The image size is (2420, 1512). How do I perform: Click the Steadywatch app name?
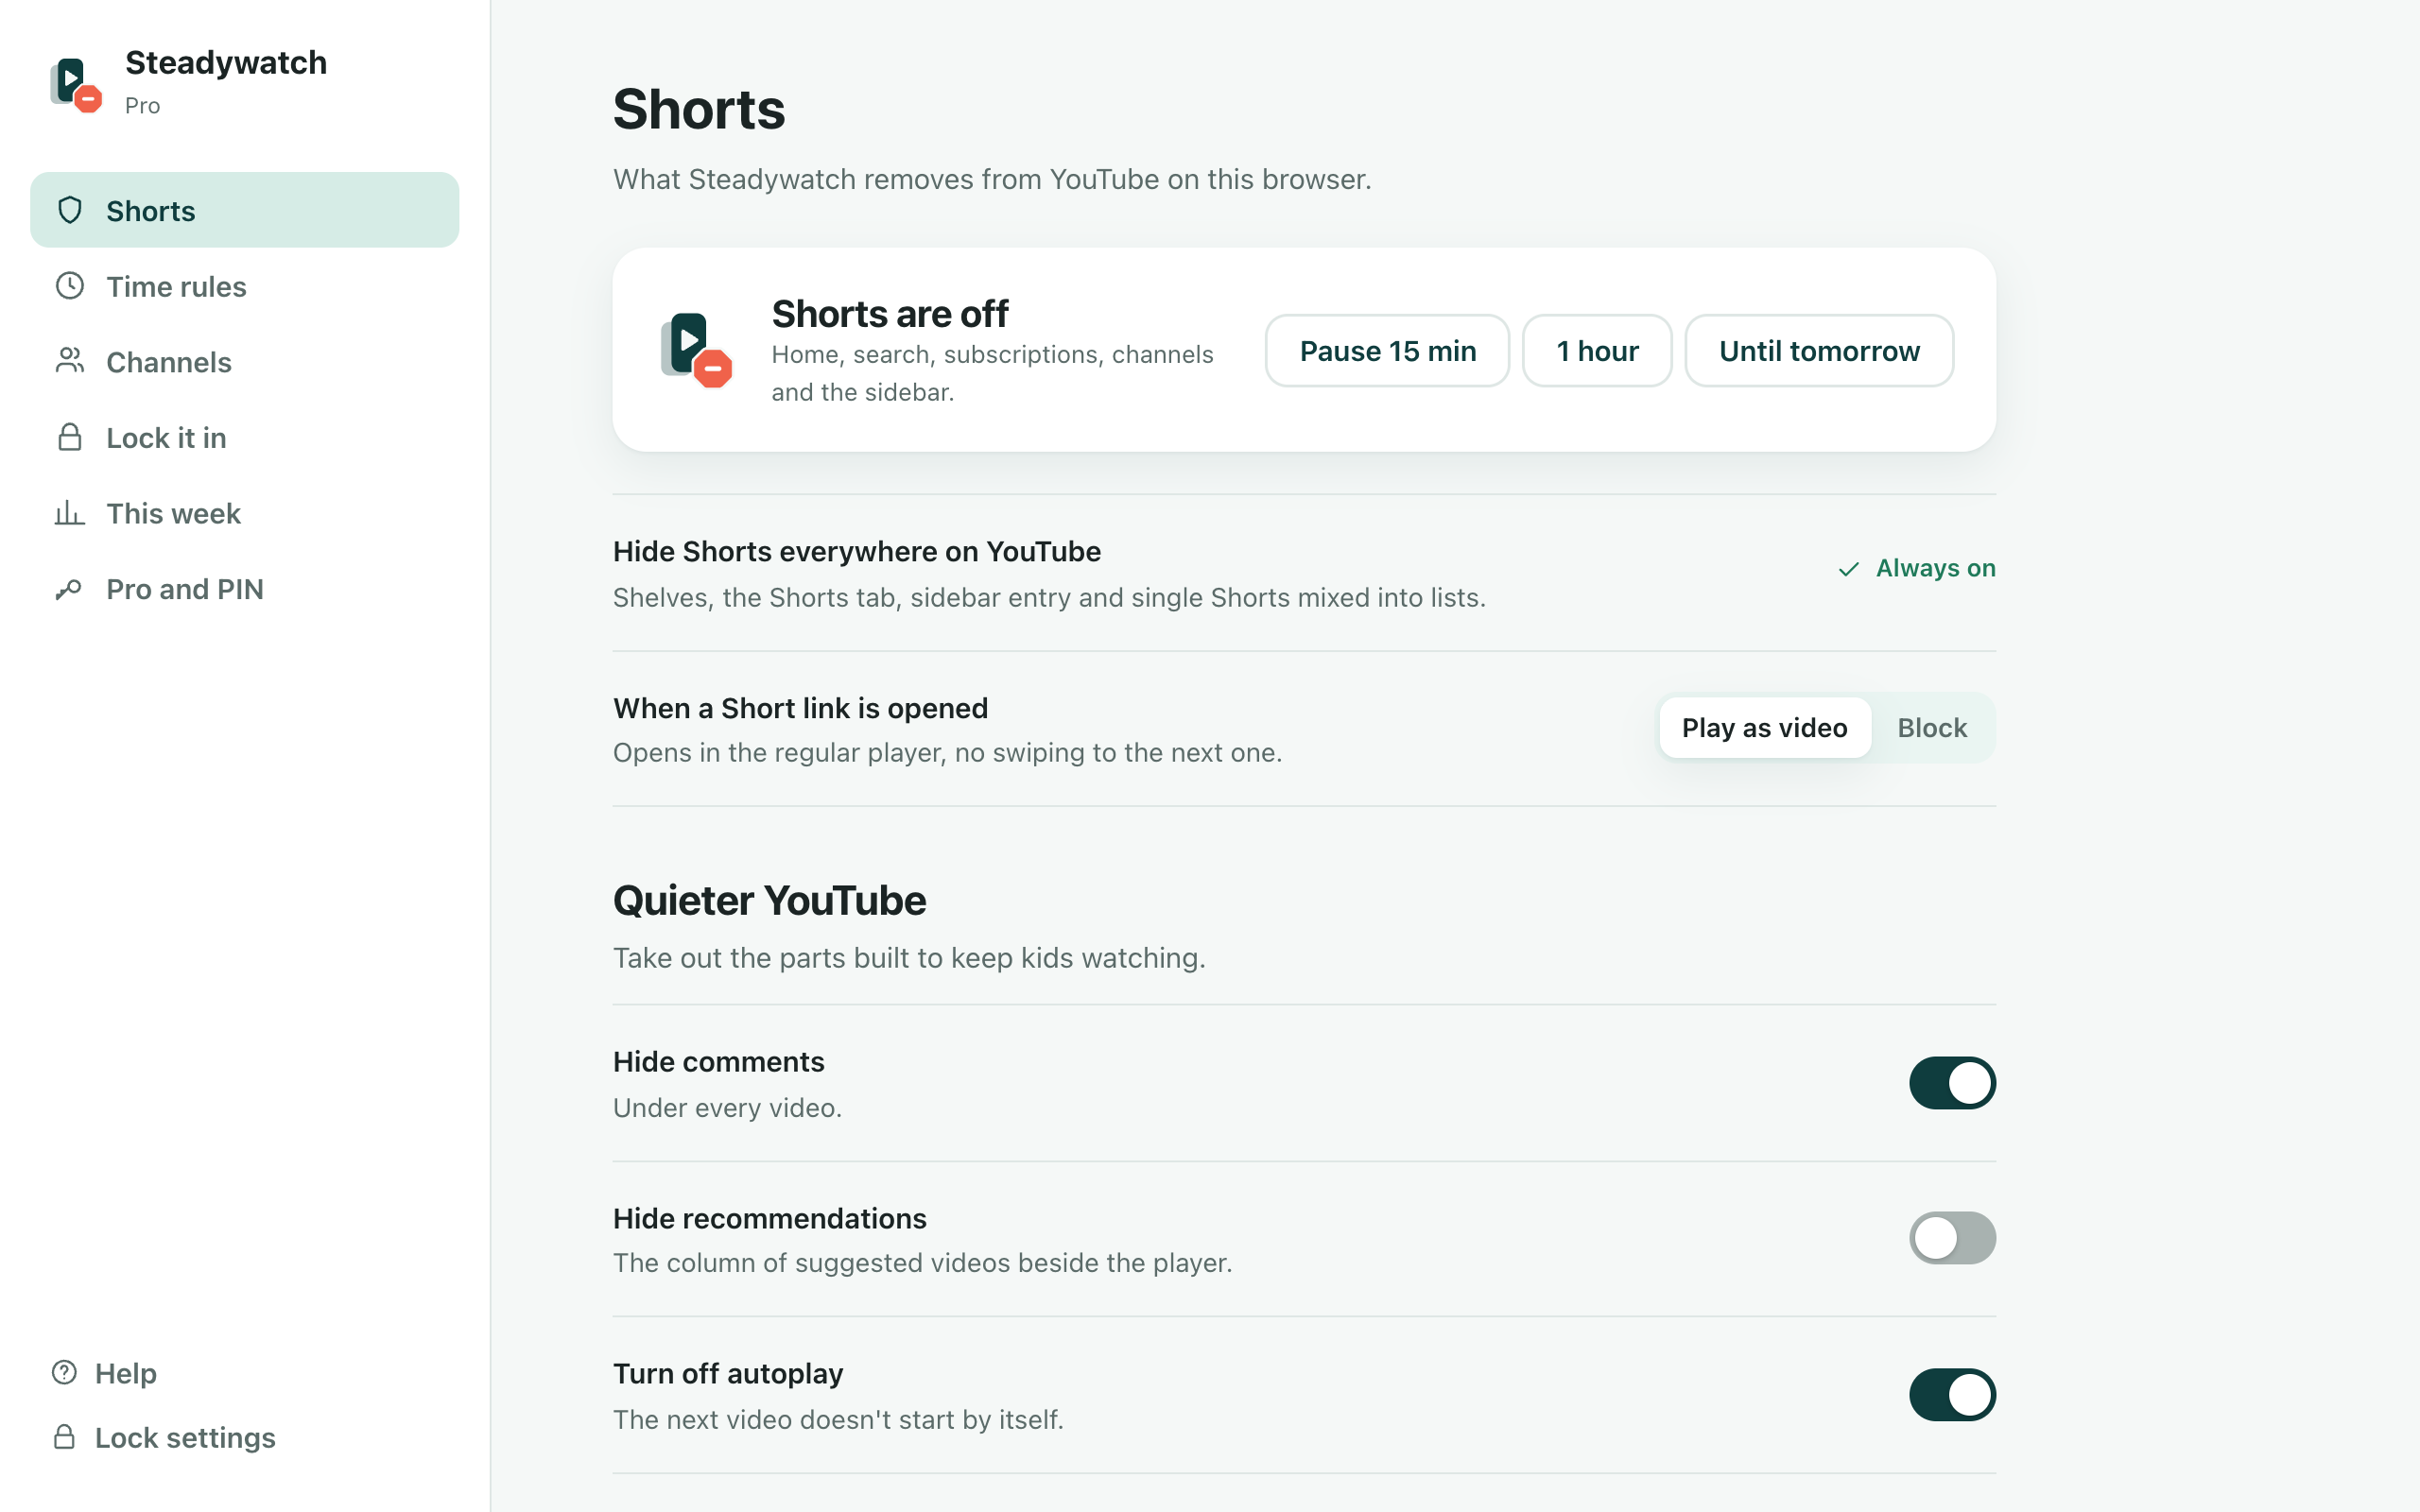(226, 62)
